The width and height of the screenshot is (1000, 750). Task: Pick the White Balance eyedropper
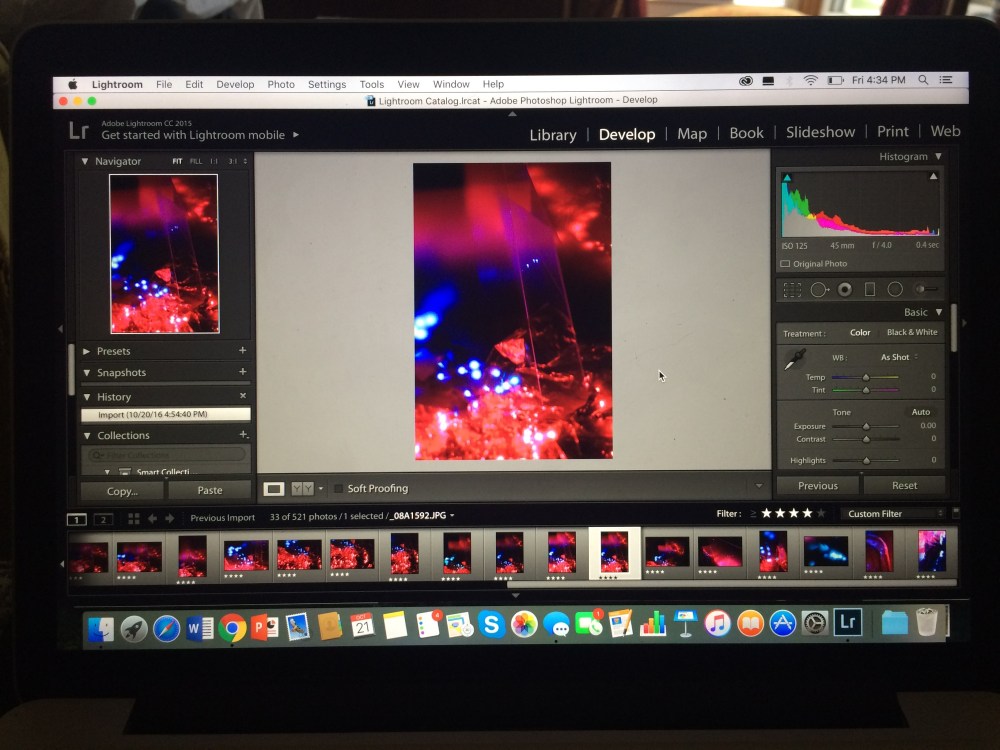(x=798, y=360)
